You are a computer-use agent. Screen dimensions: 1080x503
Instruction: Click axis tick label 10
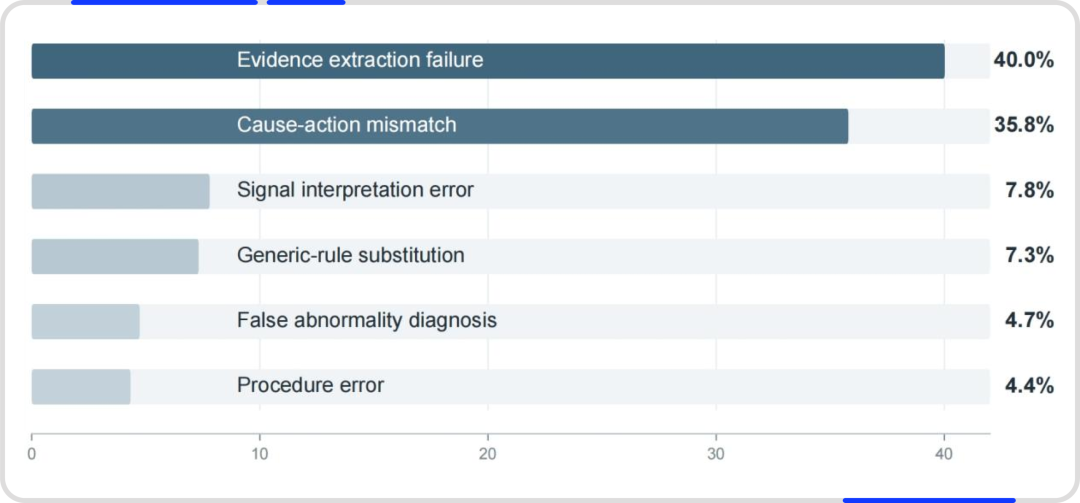260,455
